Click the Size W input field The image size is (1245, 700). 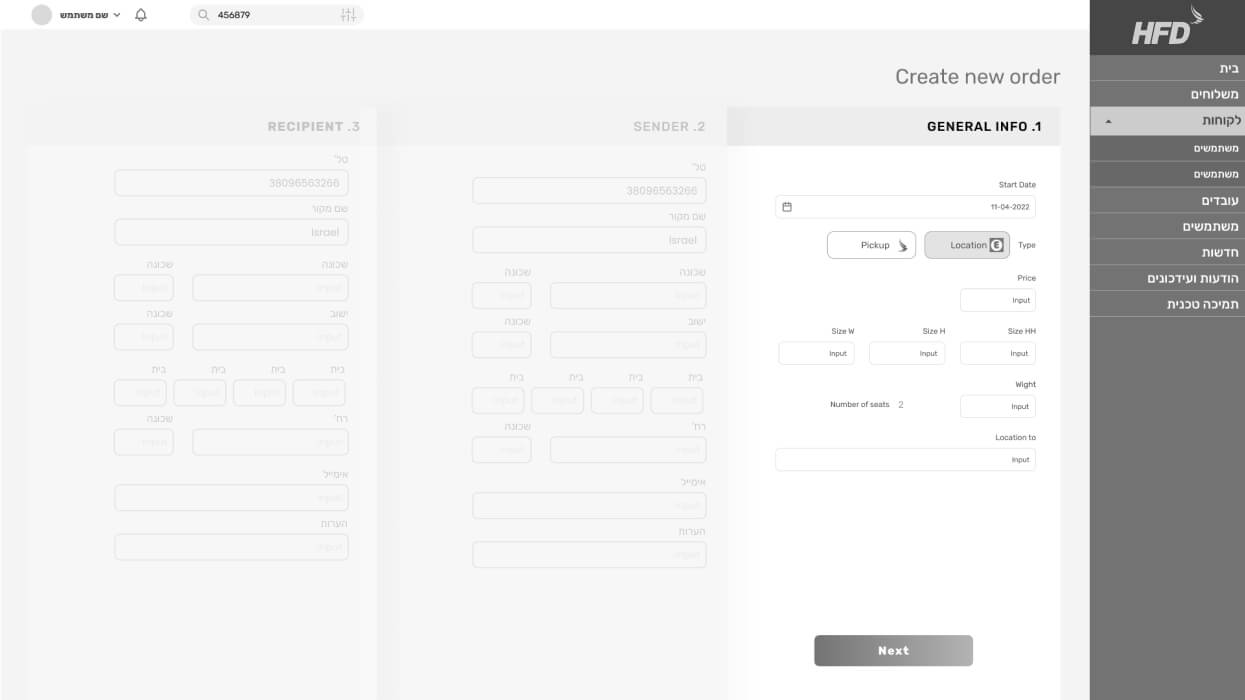[816, 353]
